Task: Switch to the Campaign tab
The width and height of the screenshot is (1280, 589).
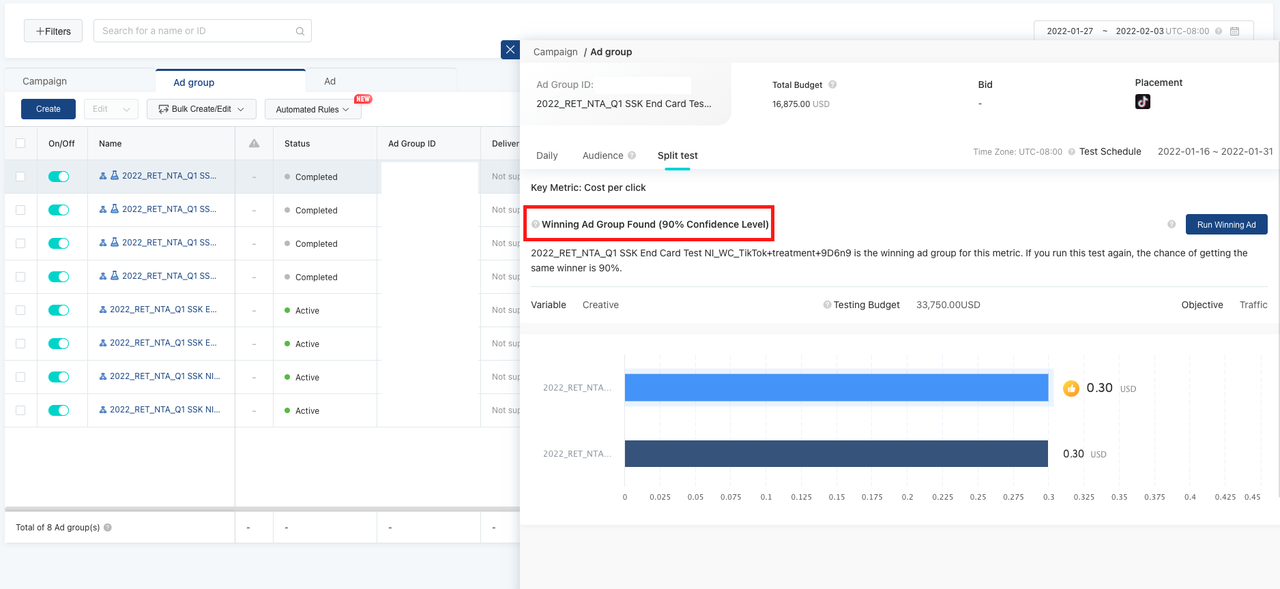Action: click(x=45, y=81)
